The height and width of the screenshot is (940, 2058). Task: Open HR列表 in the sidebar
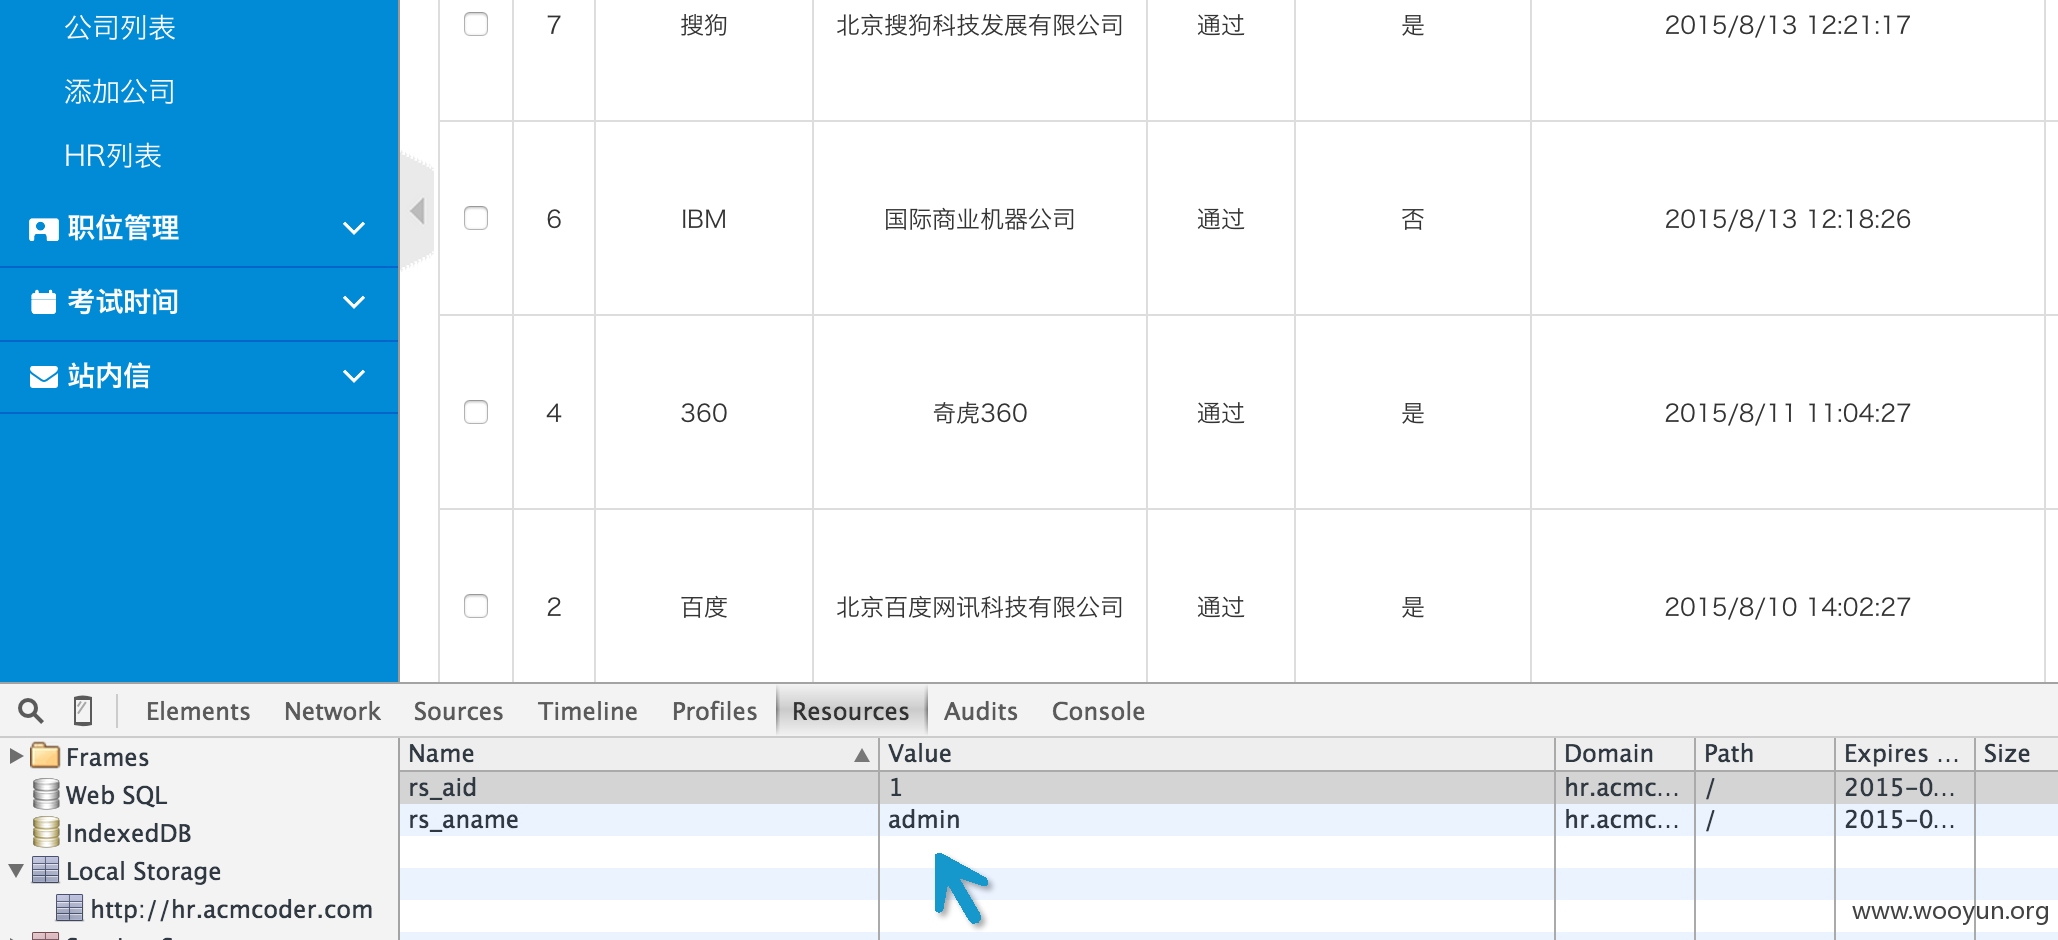point(112,156)
